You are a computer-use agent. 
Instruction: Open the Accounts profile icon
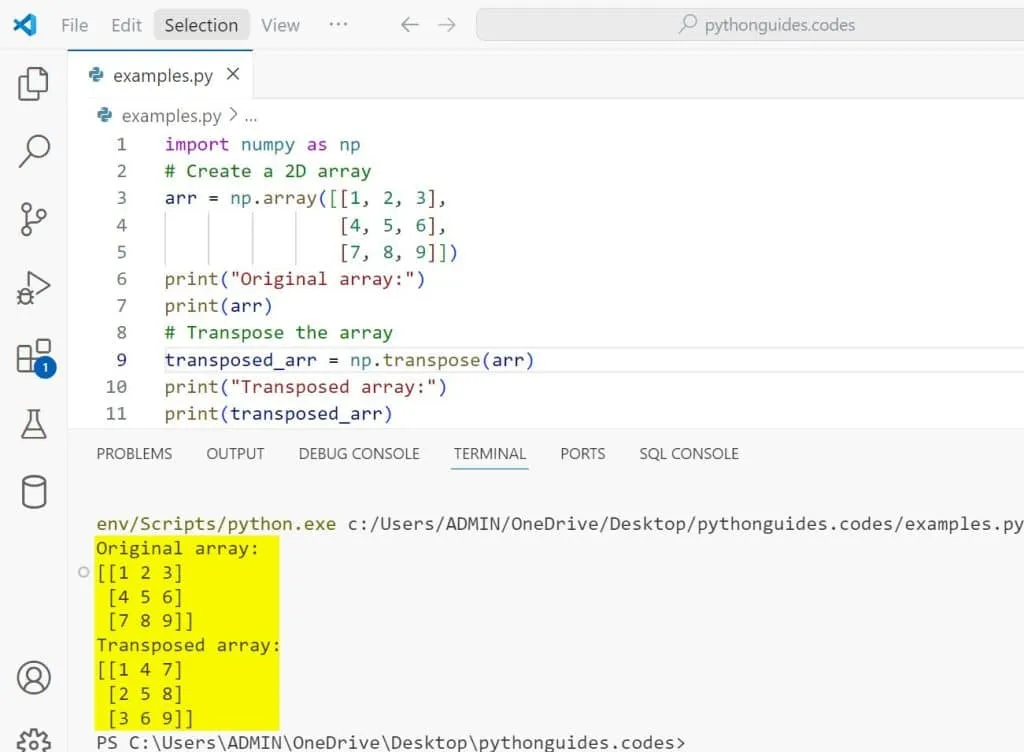pyautogui.click(x=33, y=678)
